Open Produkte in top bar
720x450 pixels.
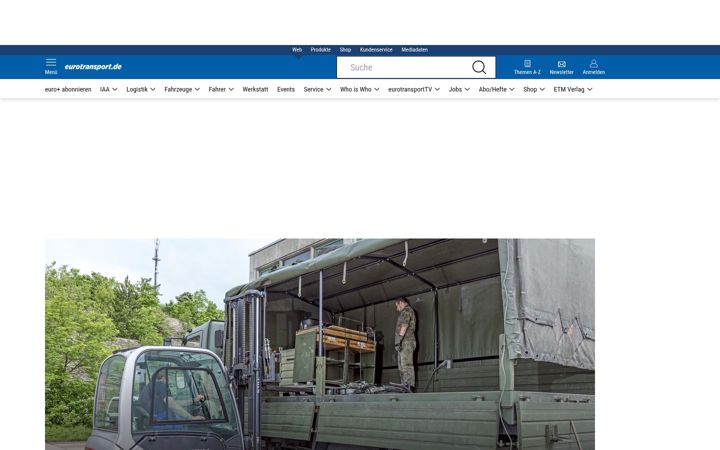pyautogui.click(x=321, y=50)
